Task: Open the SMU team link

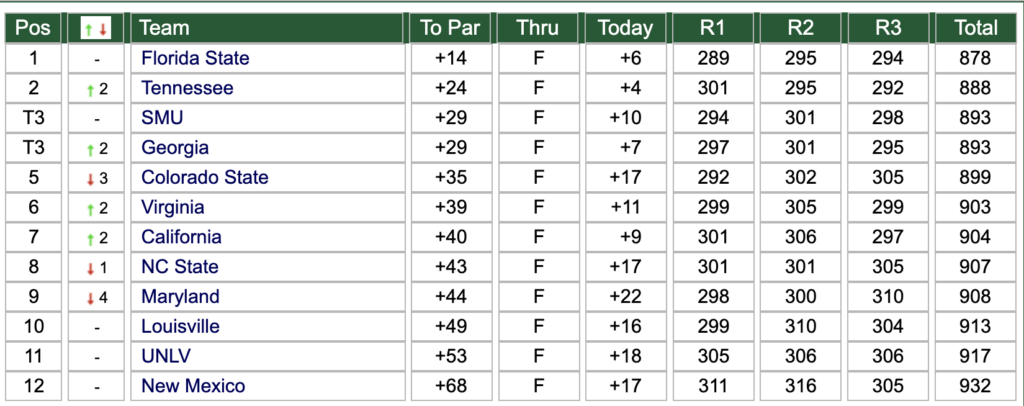Action: point(162,118)
